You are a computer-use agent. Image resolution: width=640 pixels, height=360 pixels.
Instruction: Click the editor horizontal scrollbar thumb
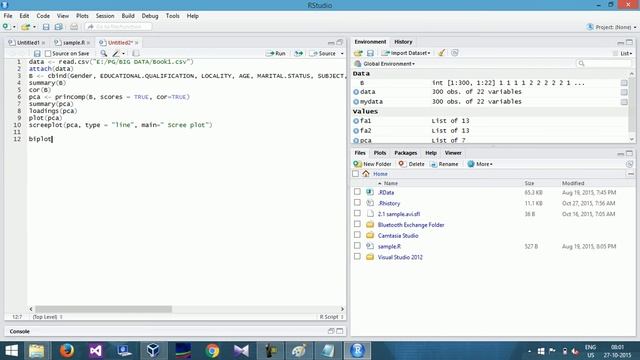103,309
